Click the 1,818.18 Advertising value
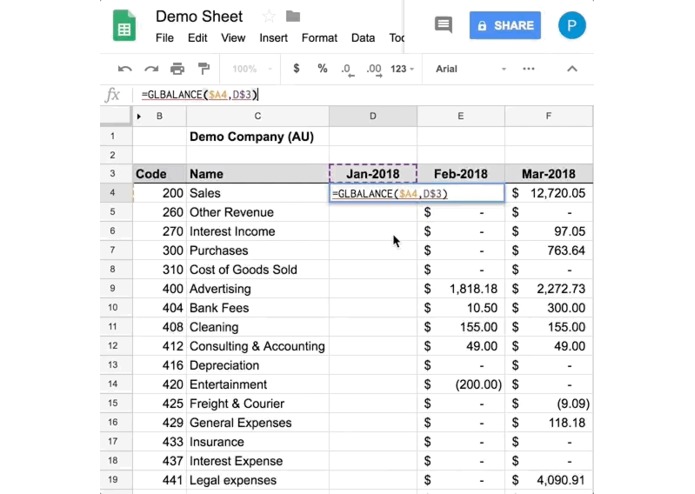This screenshot has width=695, height=494. pyautogui.click(x=461, y=288)
